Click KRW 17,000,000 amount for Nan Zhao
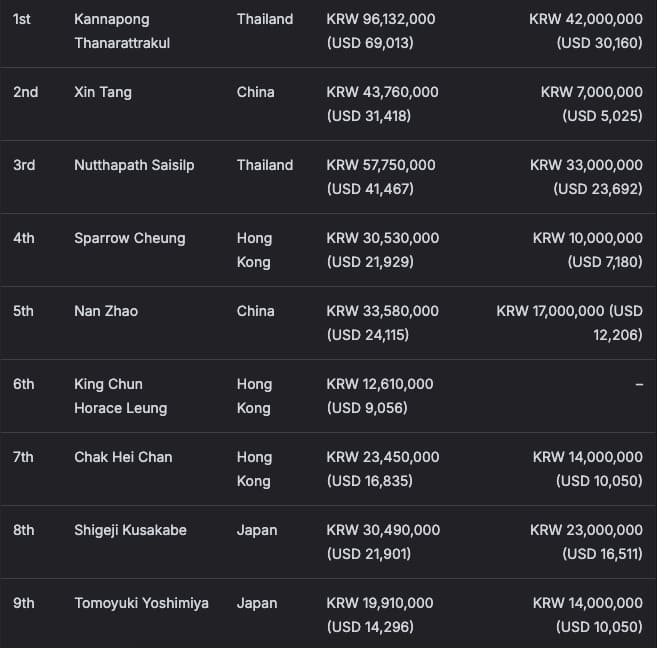The width and height of the screenshot is (657, 648). coord(570,311)
